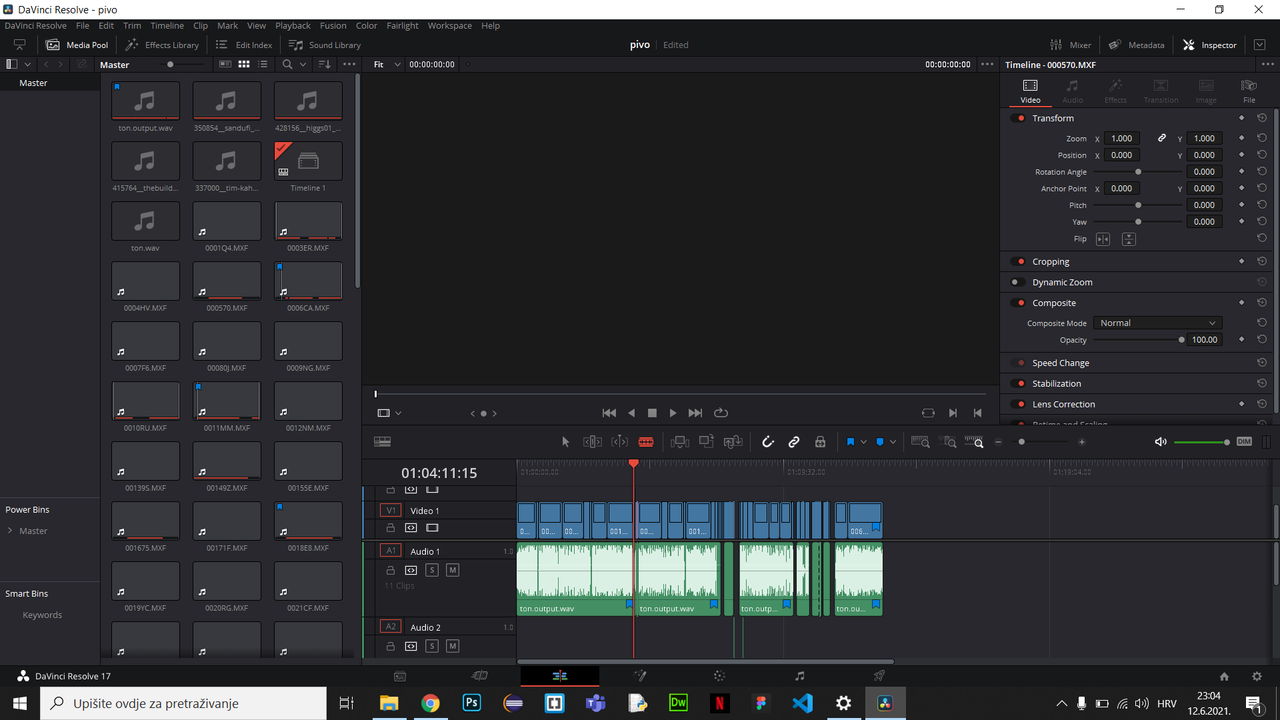Mute the Audio 1 track
The width and height of the screenshot is (1280, 720).
[452, 570]
